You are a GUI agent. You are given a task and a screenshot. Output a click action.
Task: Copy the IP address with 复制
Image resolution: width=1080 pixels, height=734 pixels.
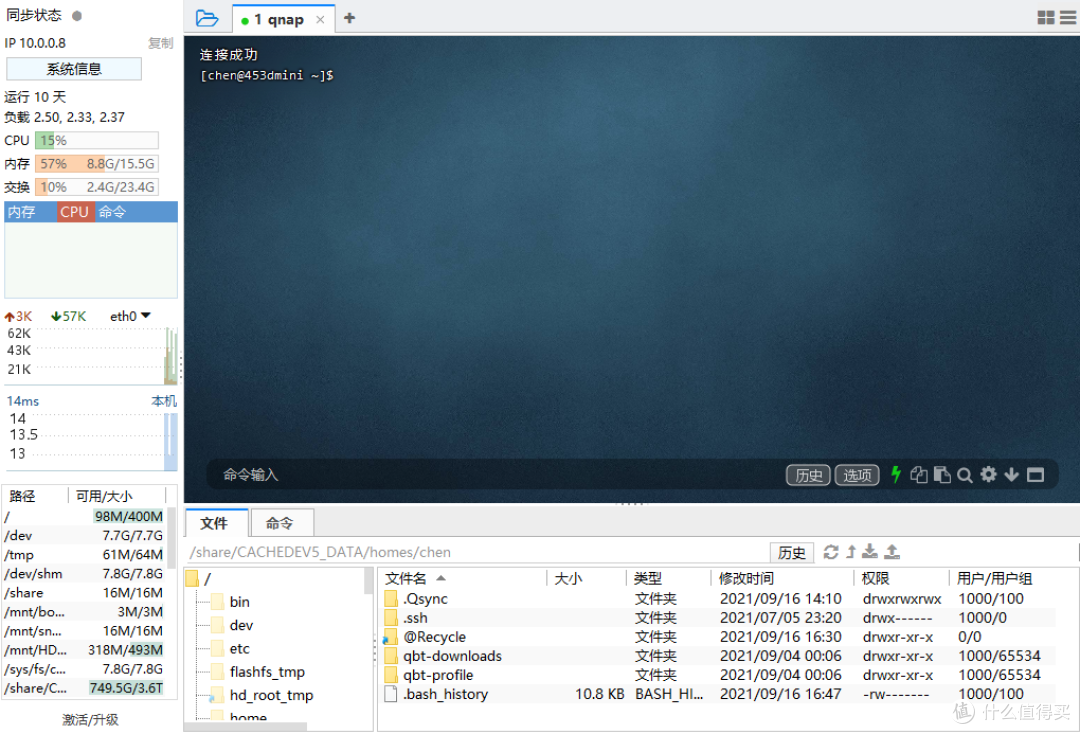160,43
